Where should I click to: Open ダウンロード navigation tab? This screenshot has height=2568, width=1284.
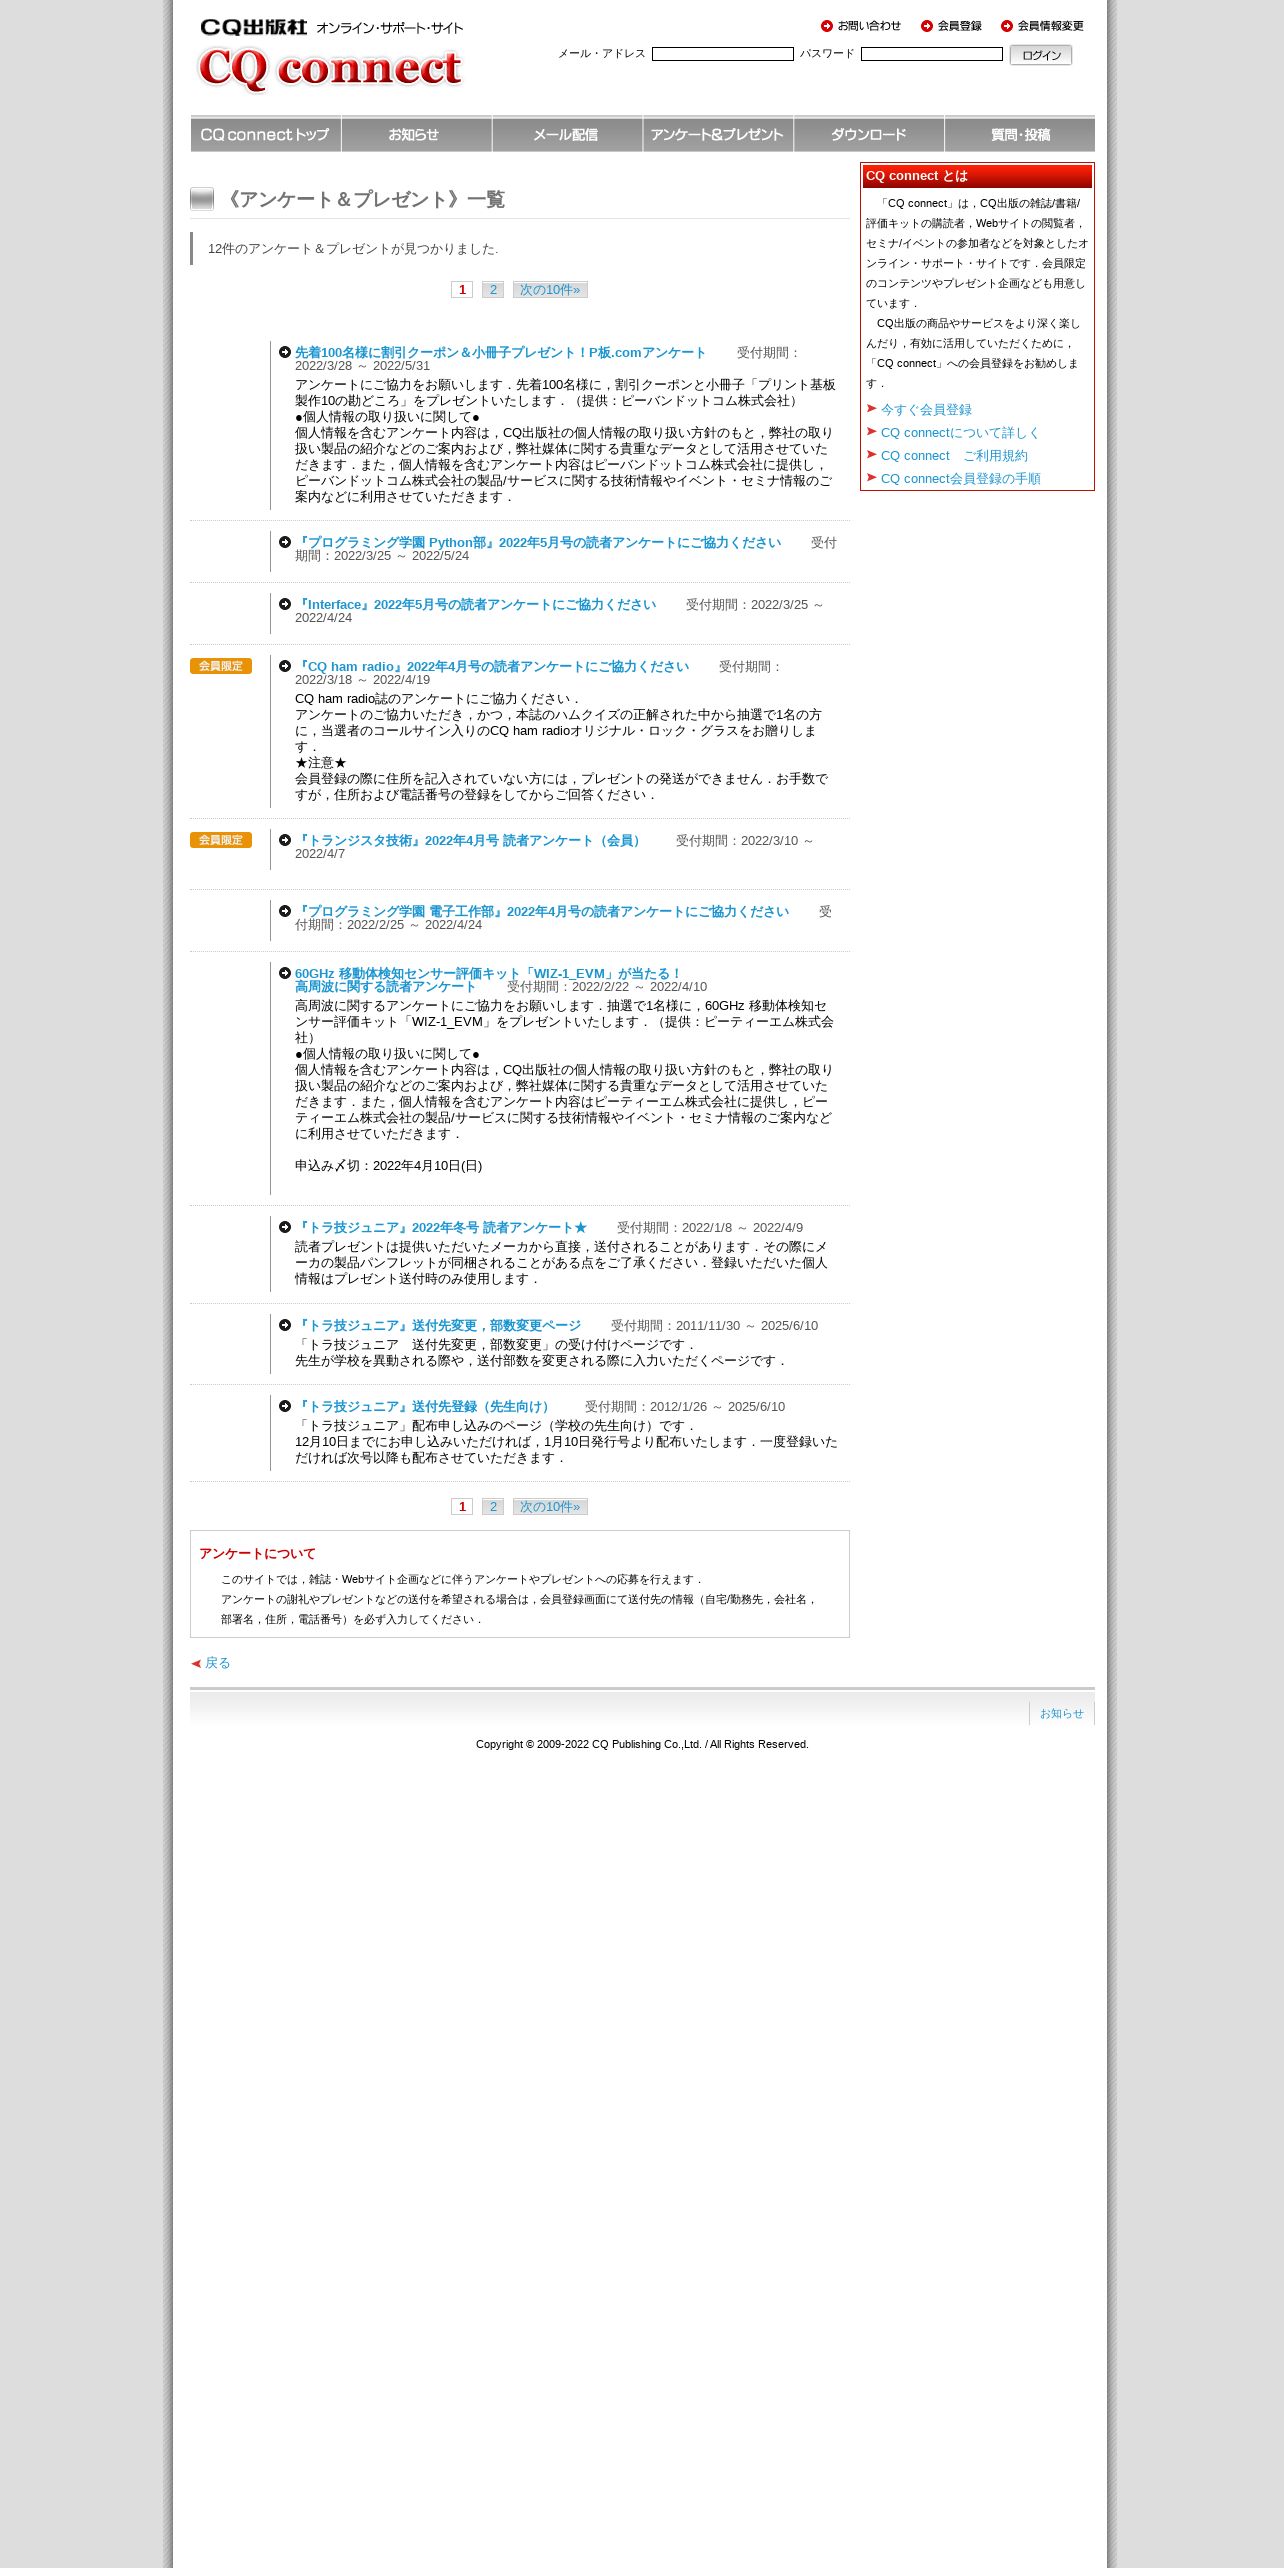coord(869,135)
